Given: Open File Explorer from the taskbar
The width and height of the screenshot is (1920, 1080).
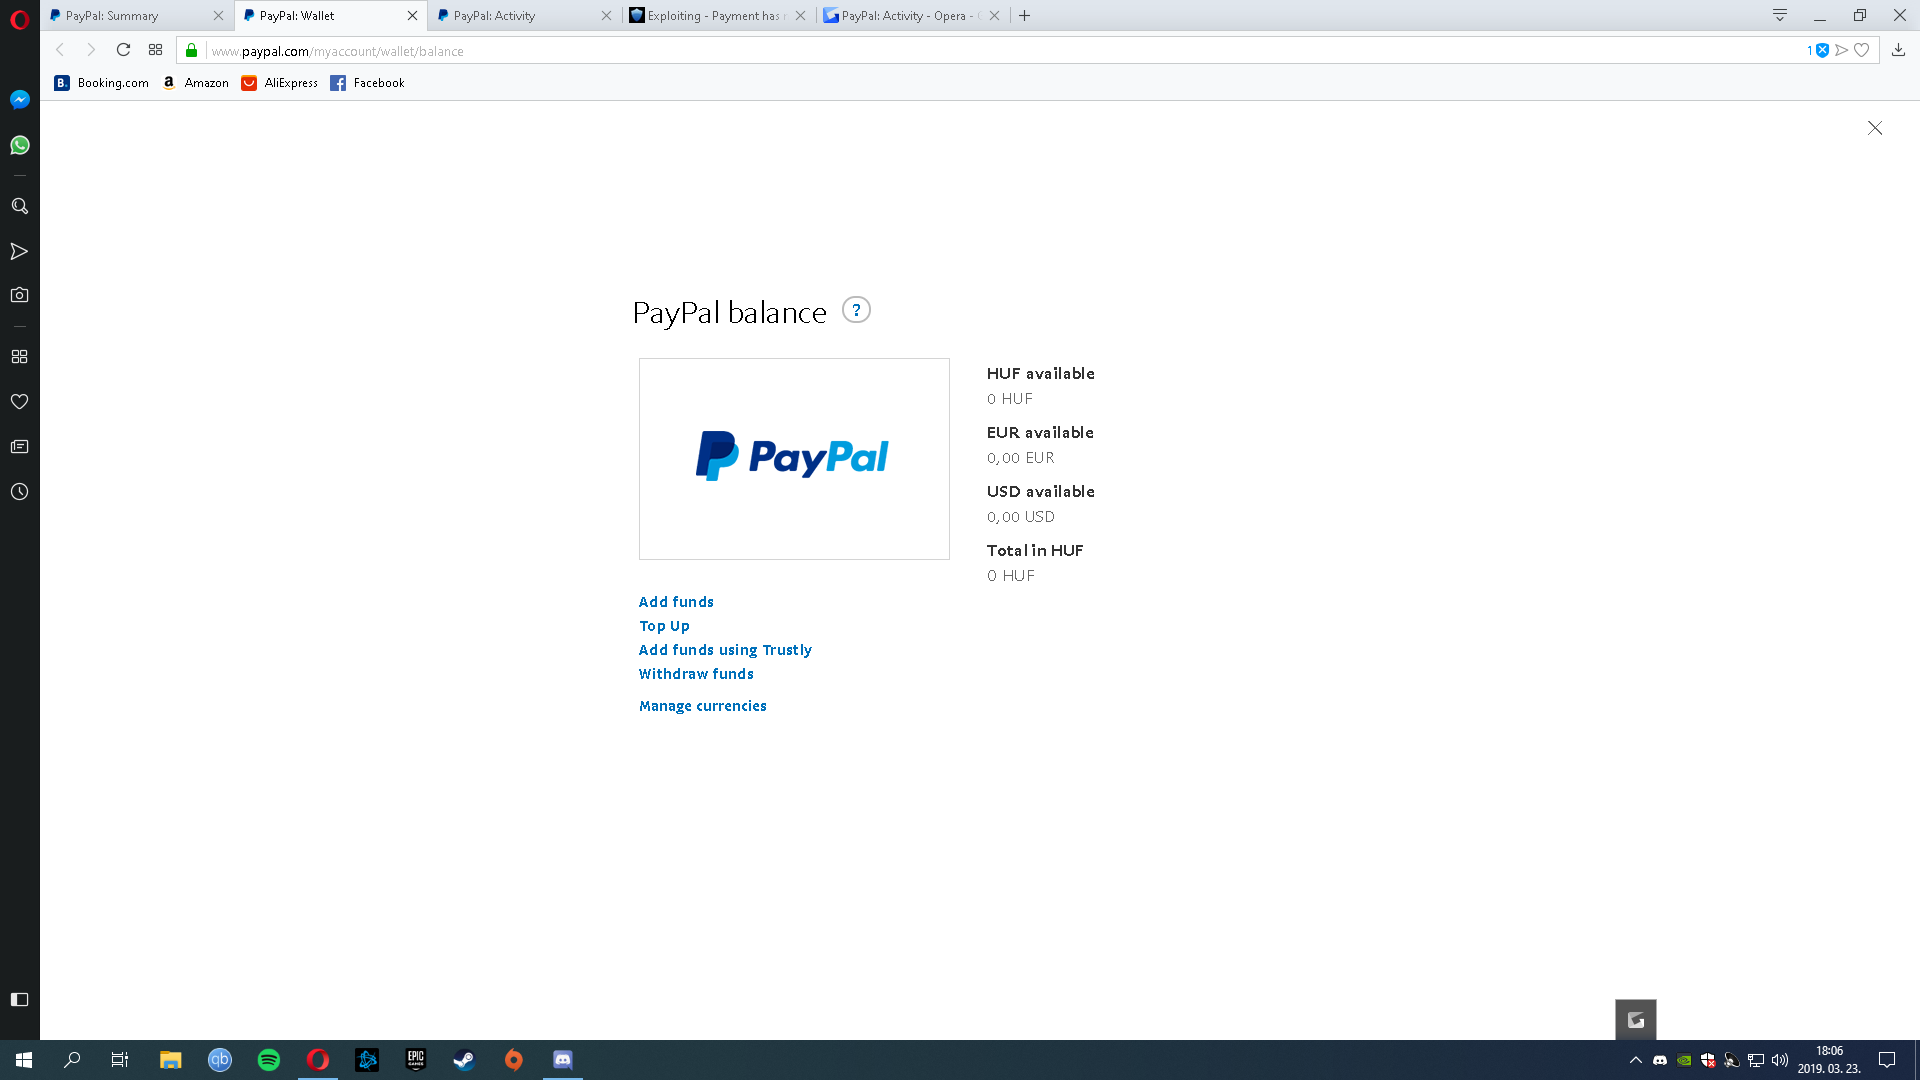Looking at the screenshot, I should pos(170,1060).
